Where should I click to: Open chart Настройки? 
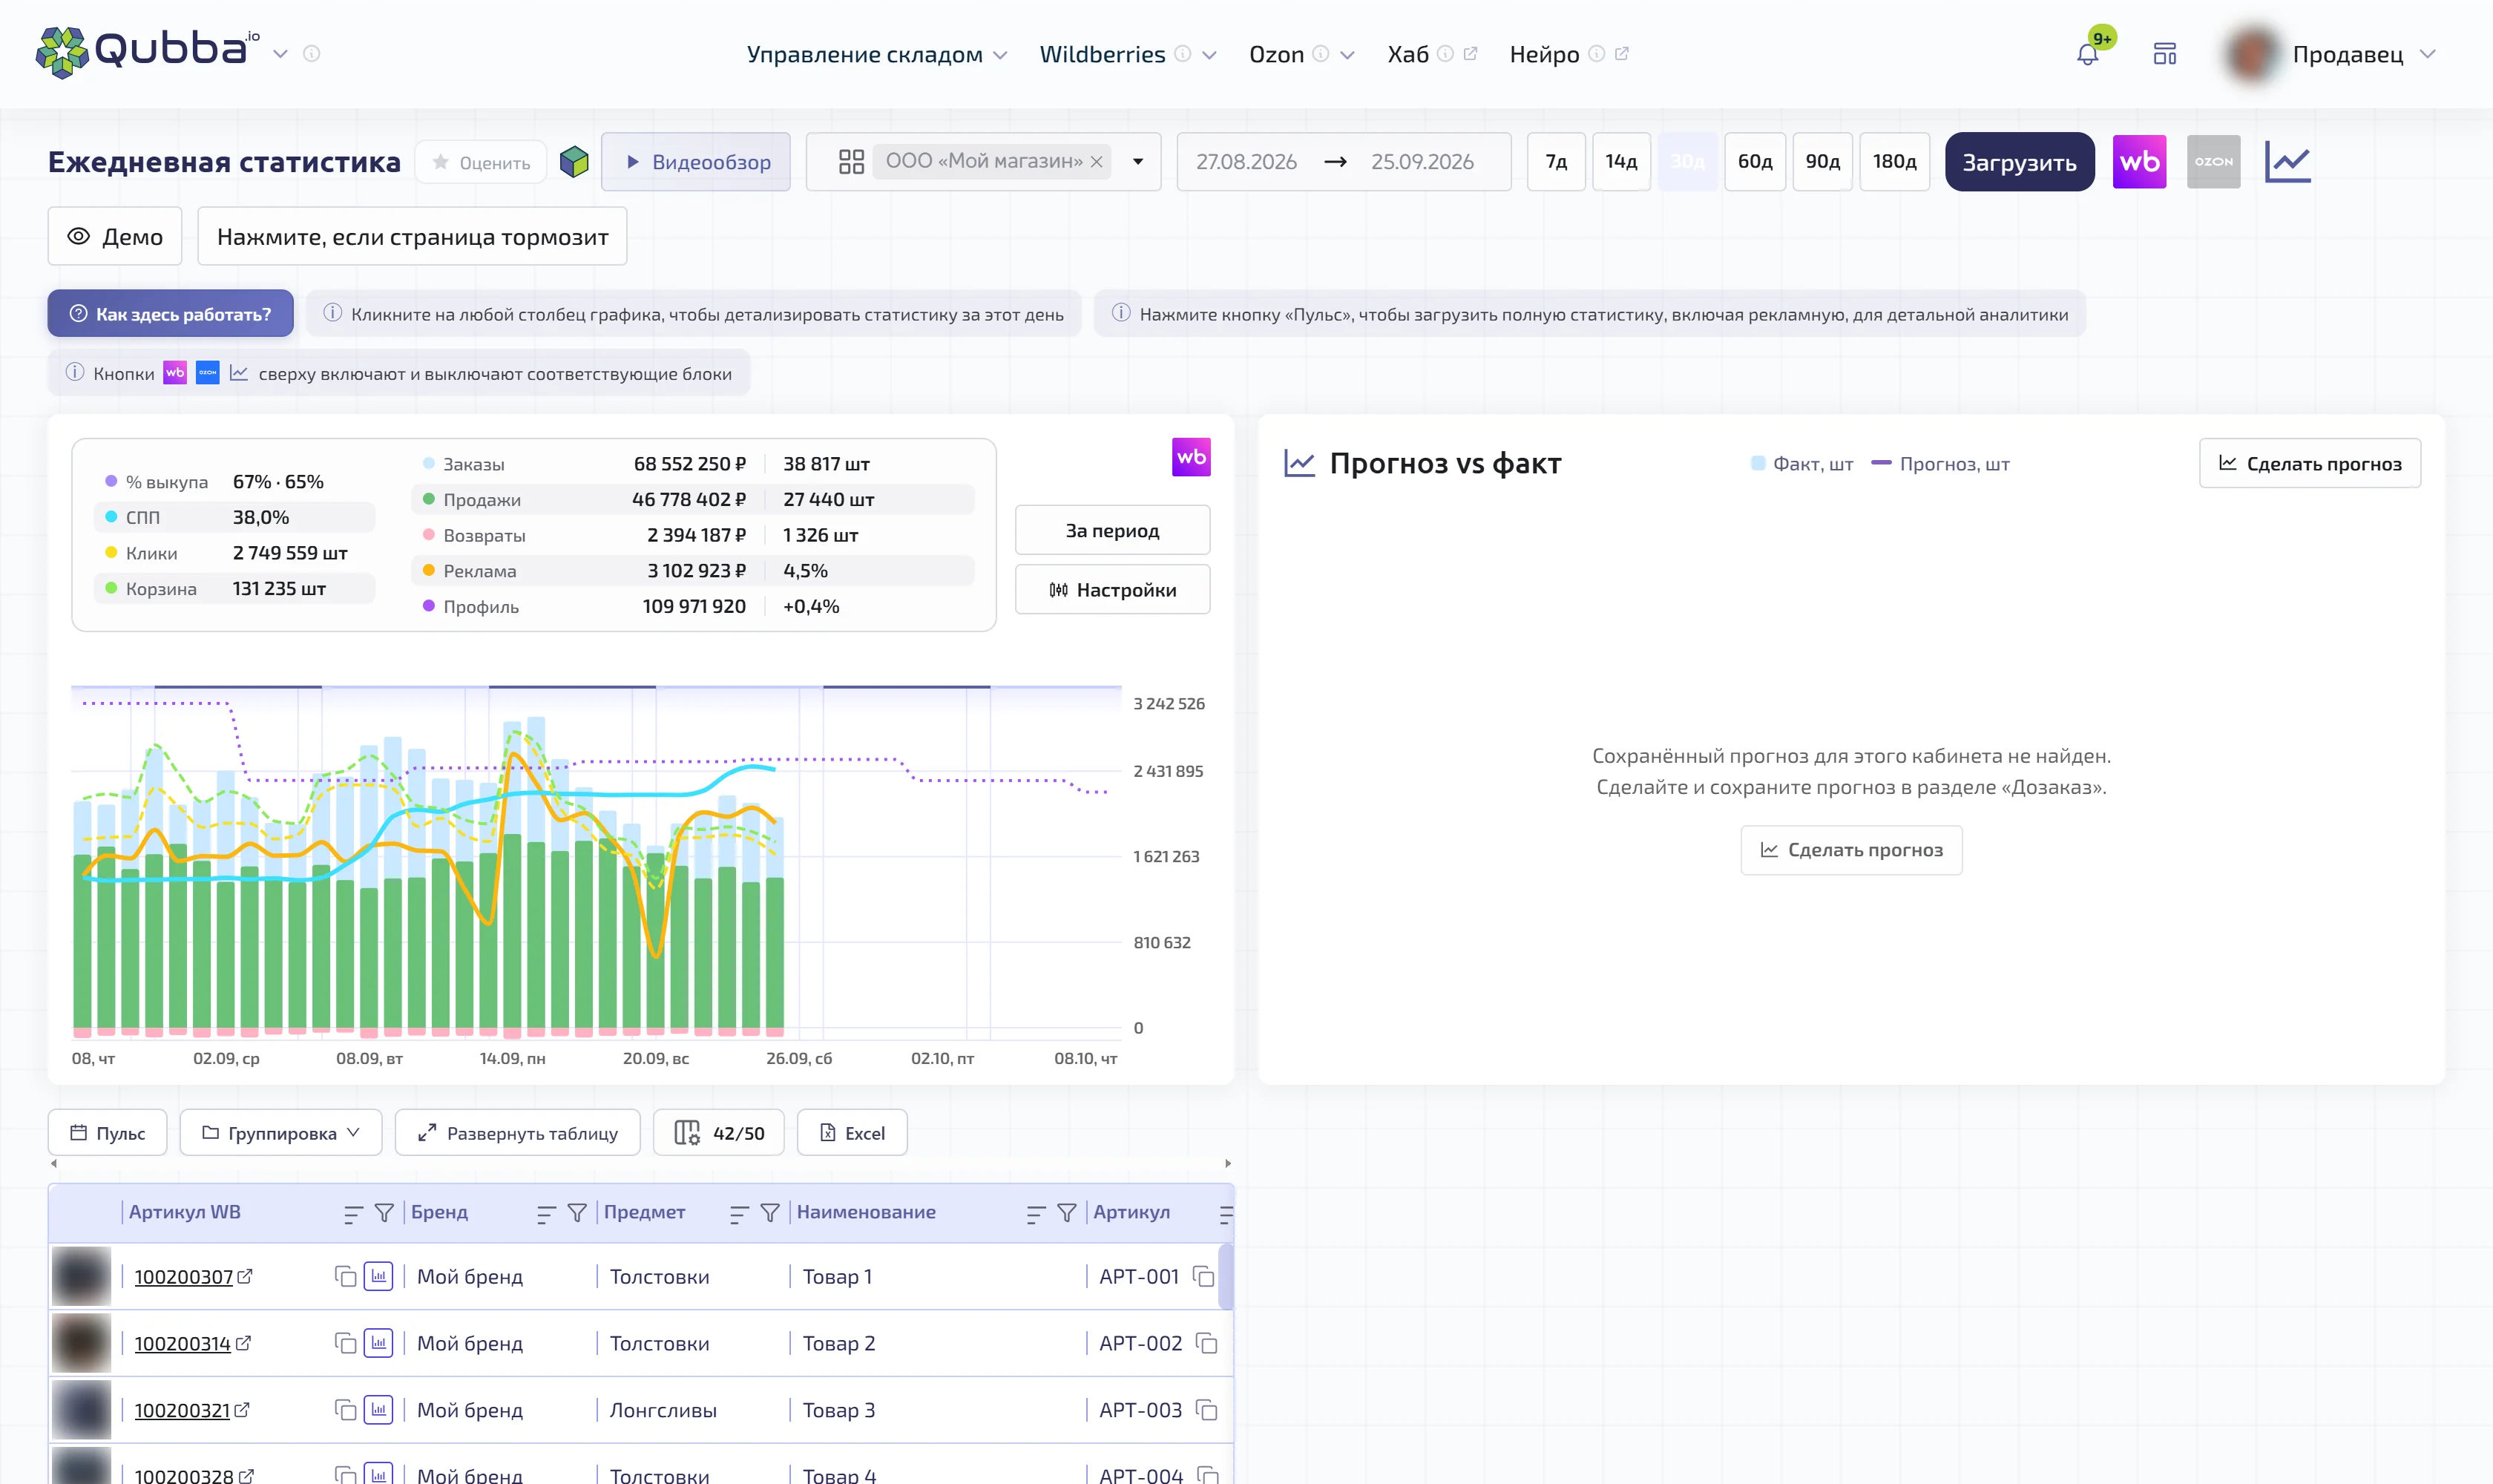tap(1112, 590)
